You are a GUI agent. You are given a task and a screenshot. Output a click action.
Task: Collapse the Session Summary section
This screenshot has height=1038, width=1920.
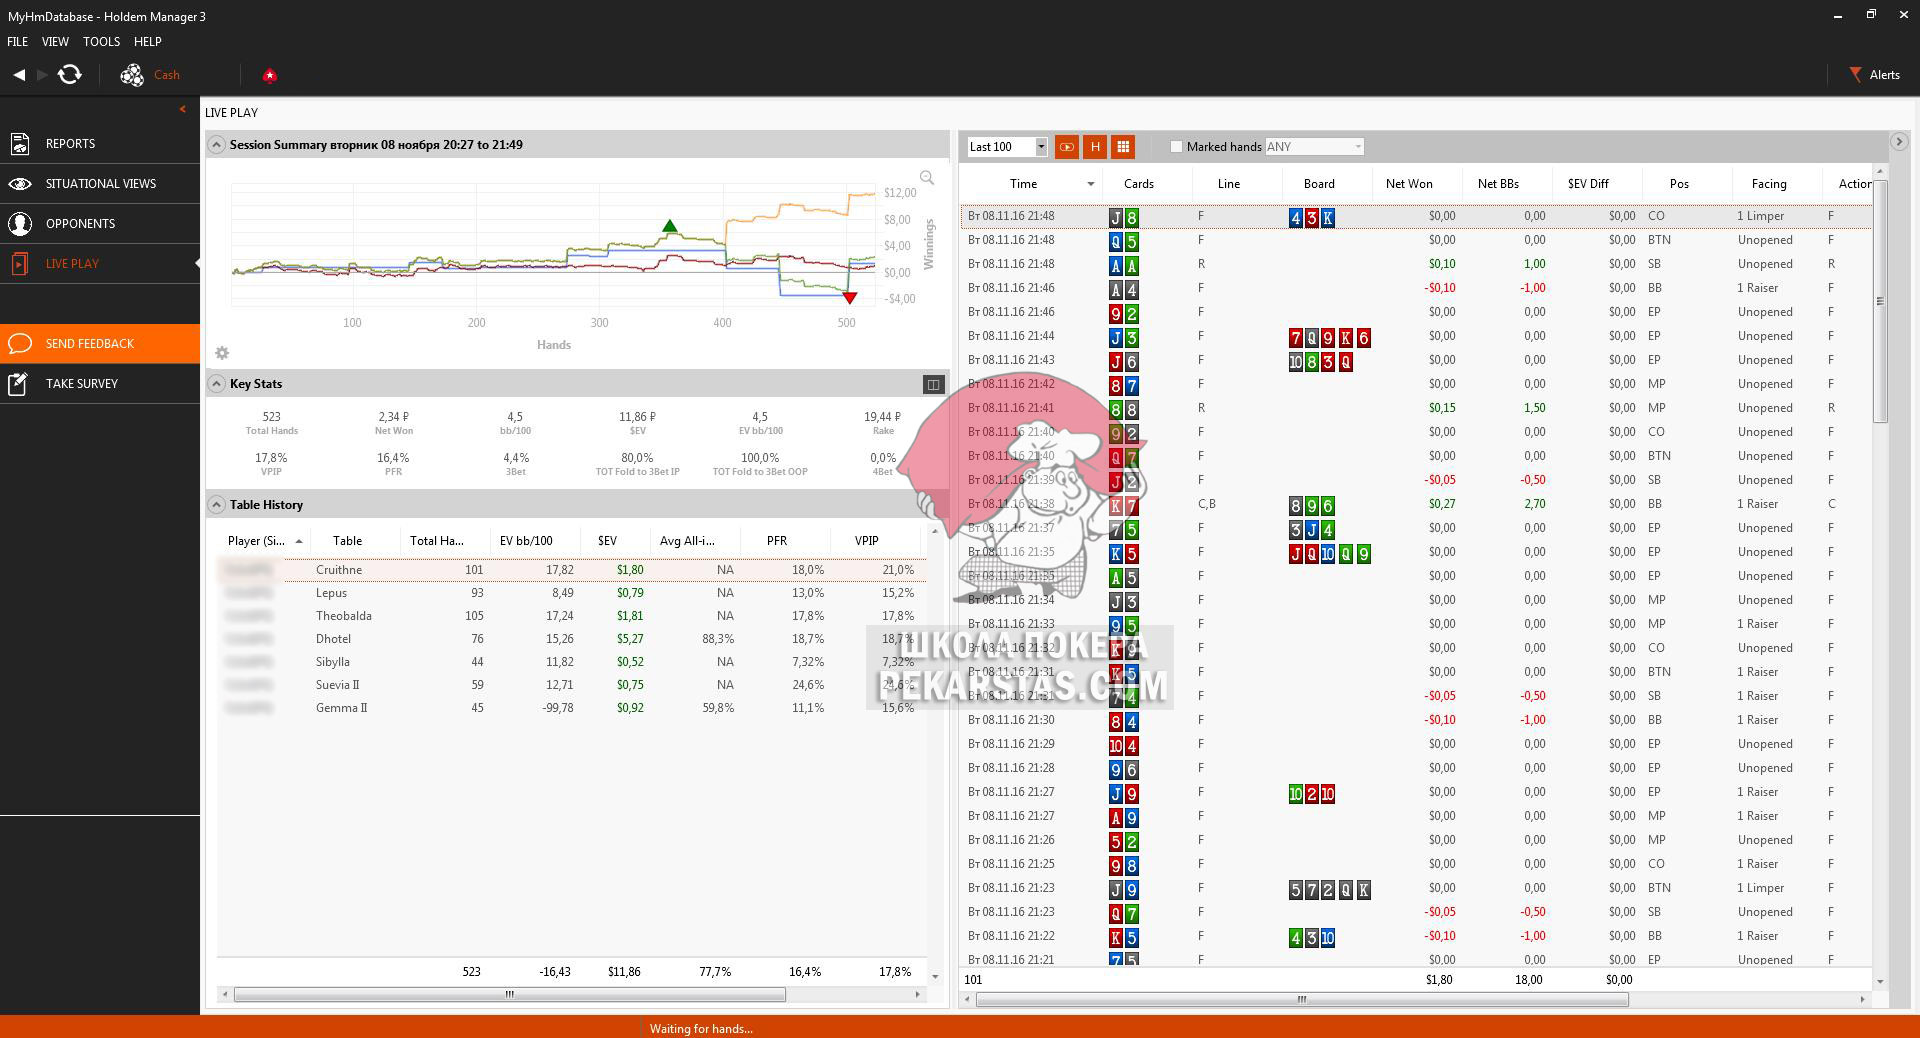[216, 145]
